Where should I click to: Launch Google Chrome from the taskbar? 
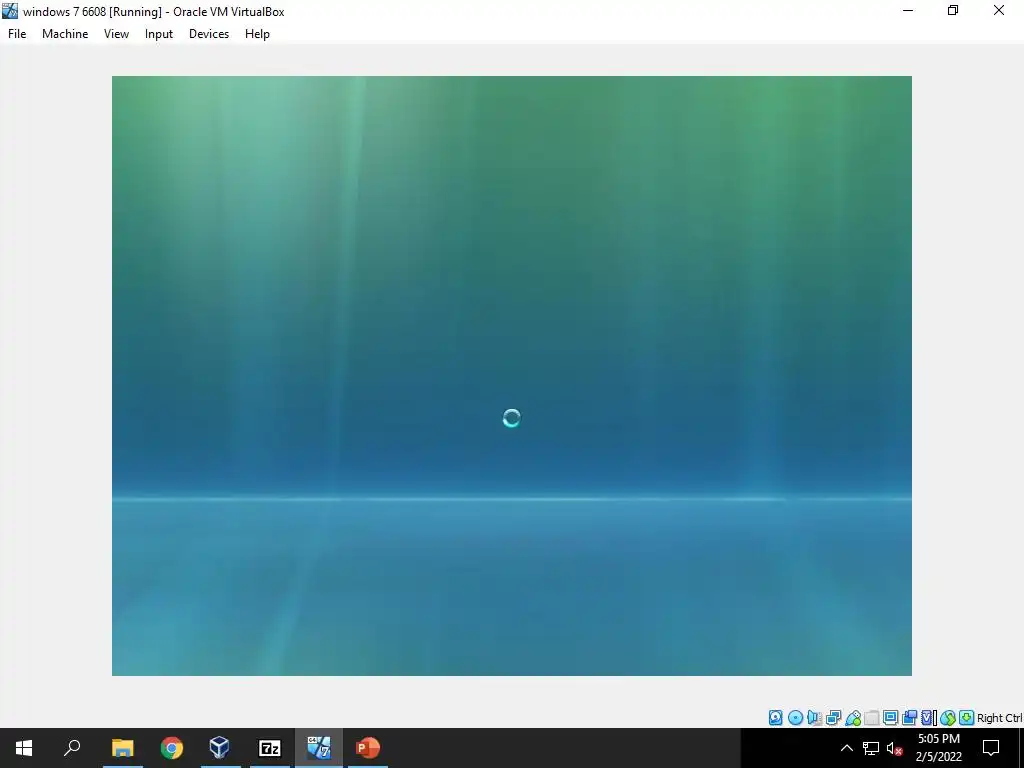pyautogui.click(x=172, y=748)
